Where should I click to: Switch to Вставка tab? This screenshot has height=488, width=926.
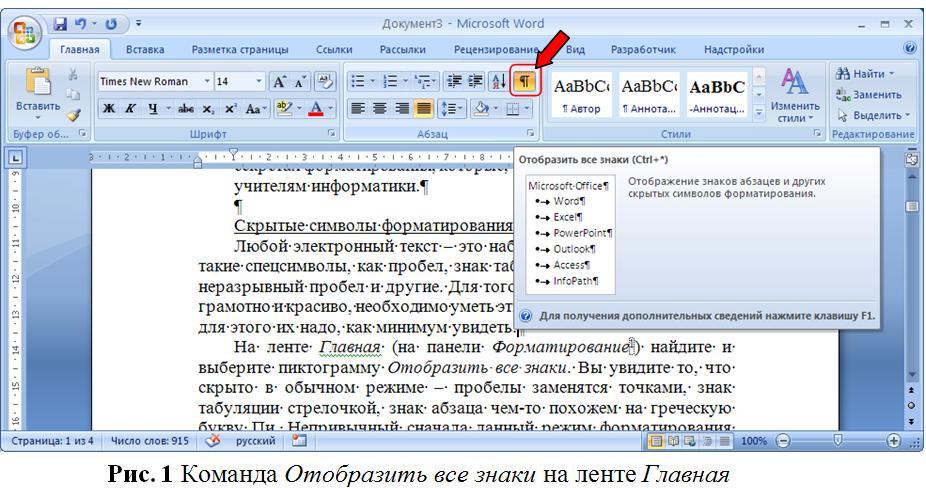(x=145, y=50)
